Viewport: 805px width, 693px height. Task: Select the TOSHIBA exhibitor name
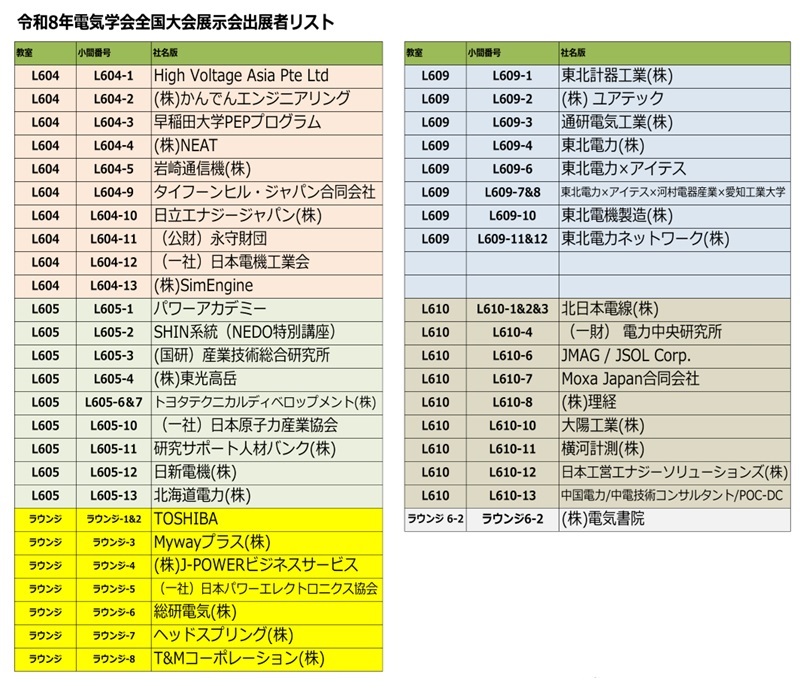tap(186, 519)
